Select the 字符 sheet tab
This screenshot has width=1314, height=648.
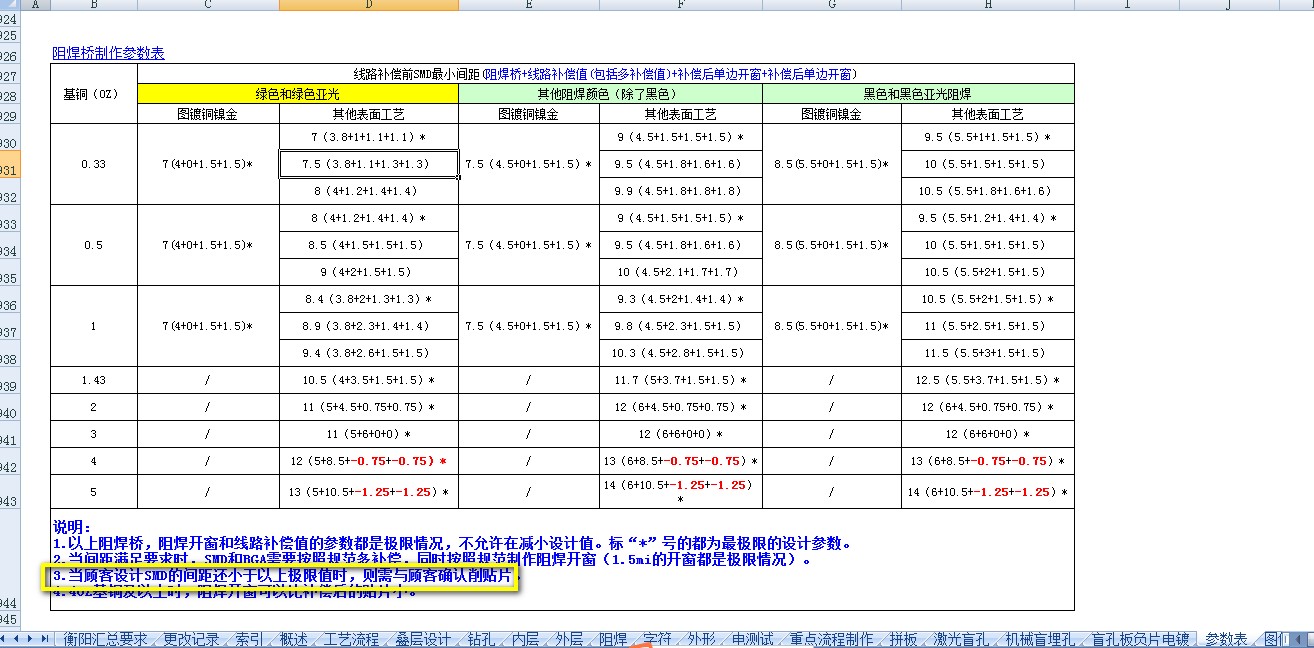(x=657, y=639)
